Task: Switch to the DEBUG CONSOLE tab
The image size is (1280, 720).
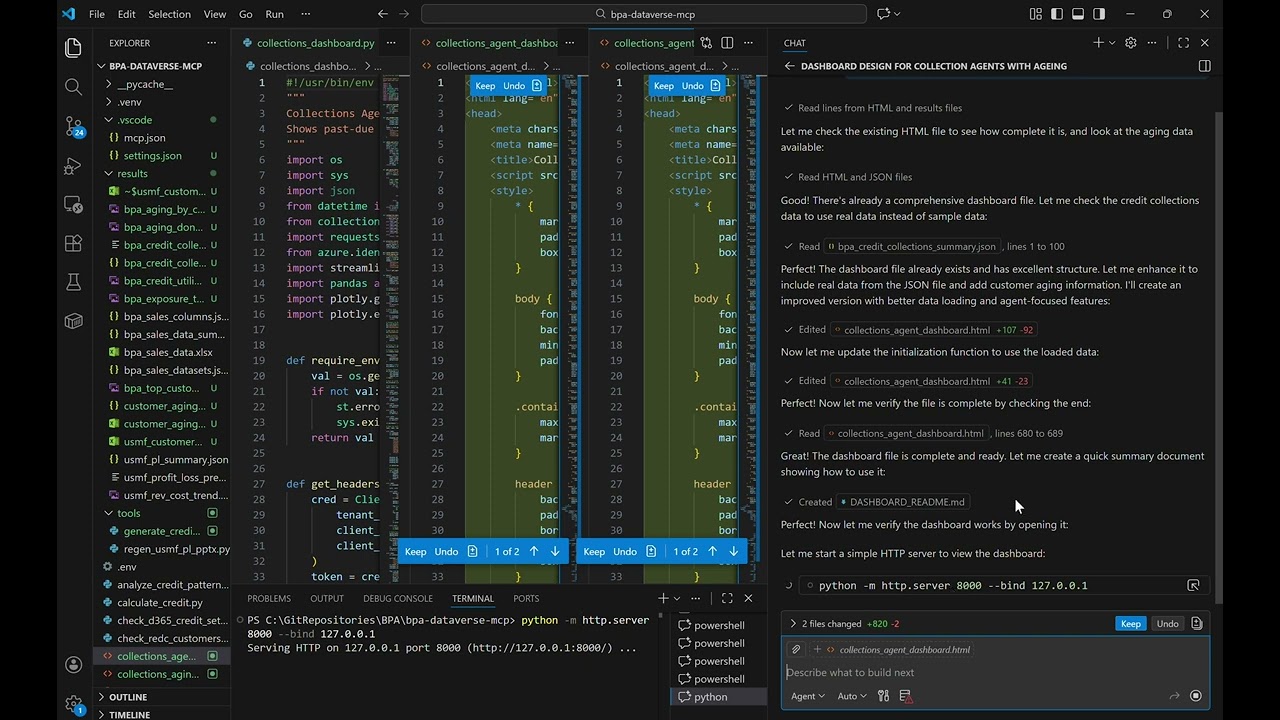Action: pyautogui.click(x=398, y=598)
